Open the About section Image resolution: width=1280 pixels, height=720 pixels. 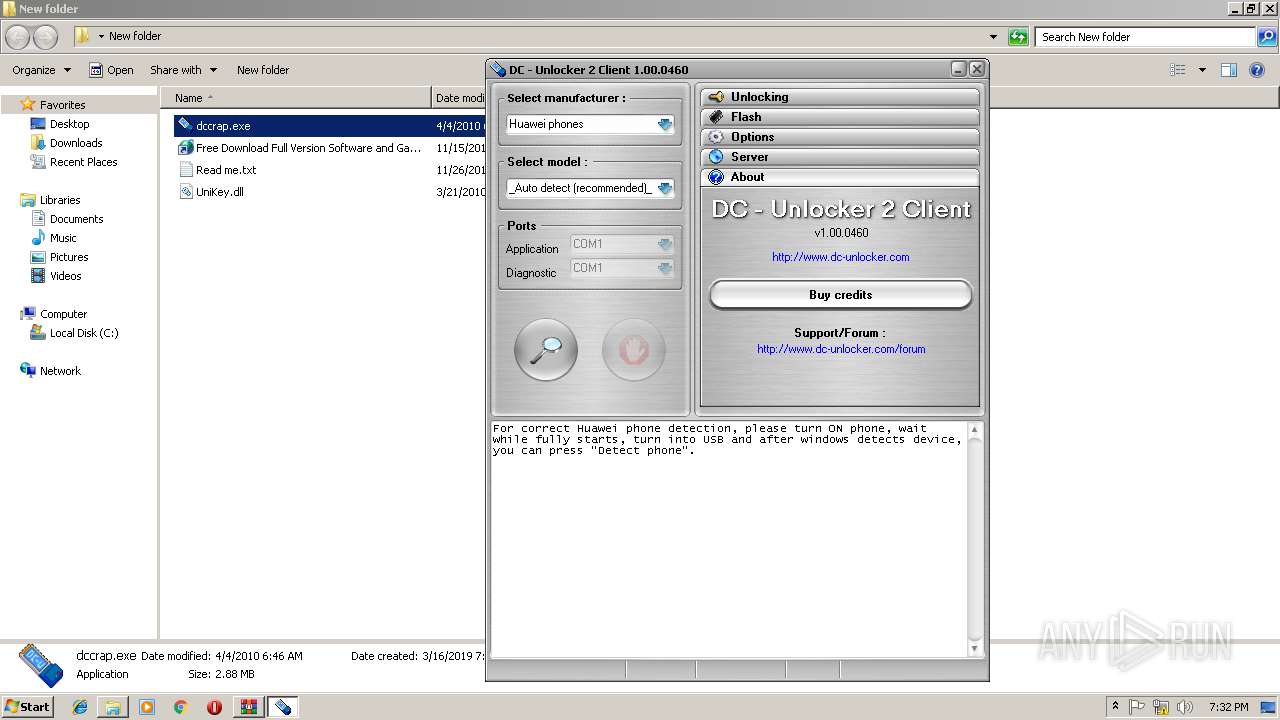[x=840, y=177]
